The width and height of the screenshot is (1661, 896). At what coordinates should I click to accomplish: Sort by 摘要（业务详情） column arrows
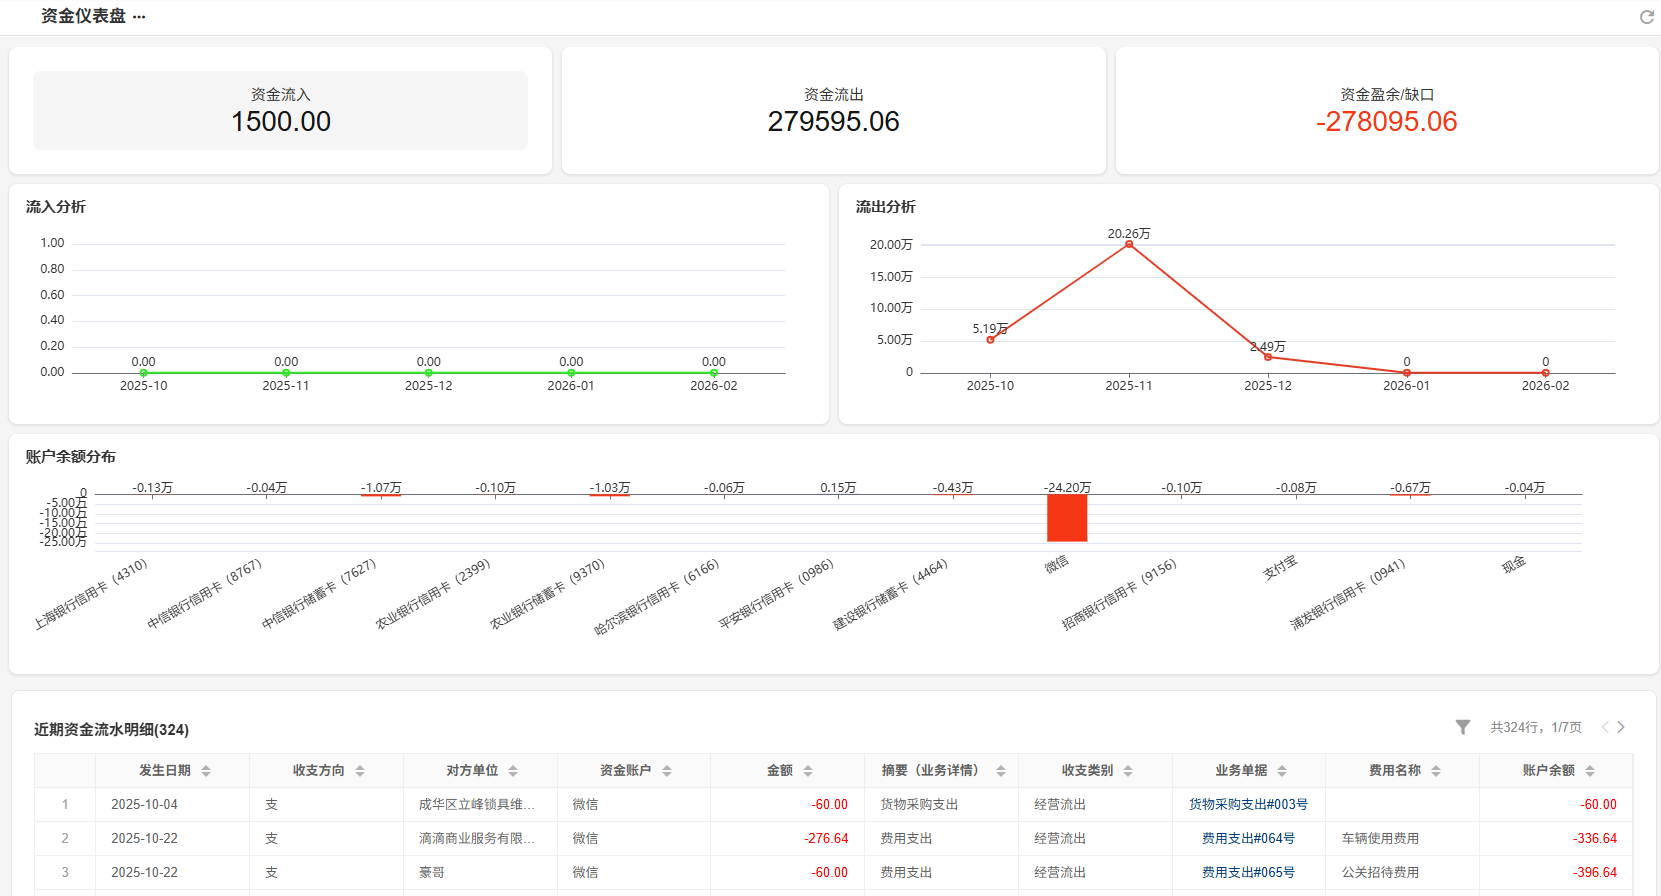pyautogui.click(x=1000, y=771)
